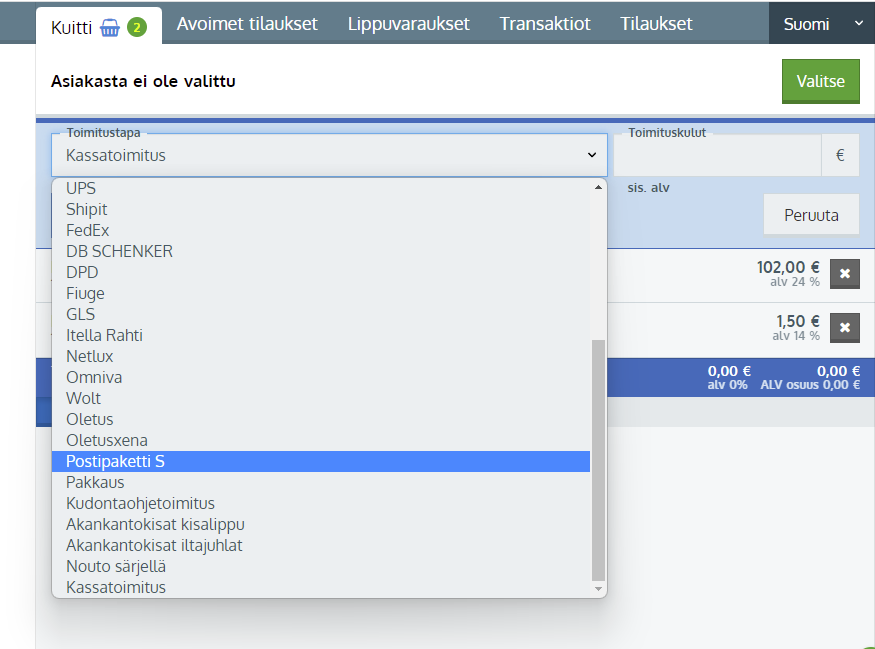Collapse the Toimitustapa dropdown showing Kassatoimitus
875x649 pixels.
click(329, 155)
